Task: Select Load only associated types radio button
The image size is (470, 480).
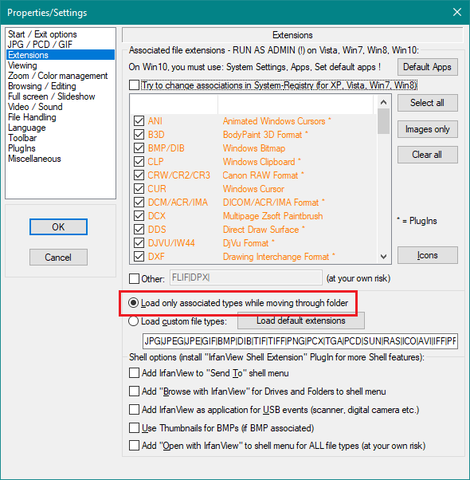Action: 133,303
